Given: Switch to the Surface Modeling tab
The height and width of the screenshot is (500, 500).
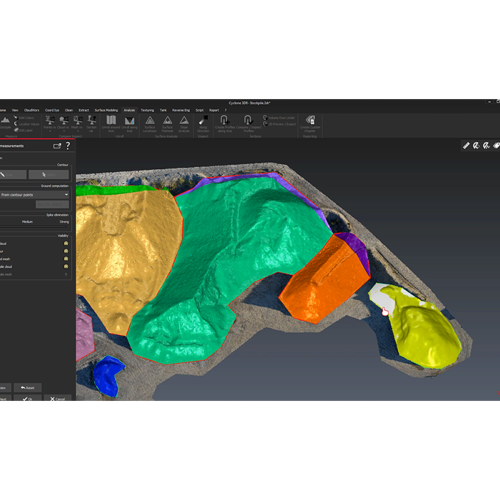Looking at the screenshot, I should coord(106,110).
